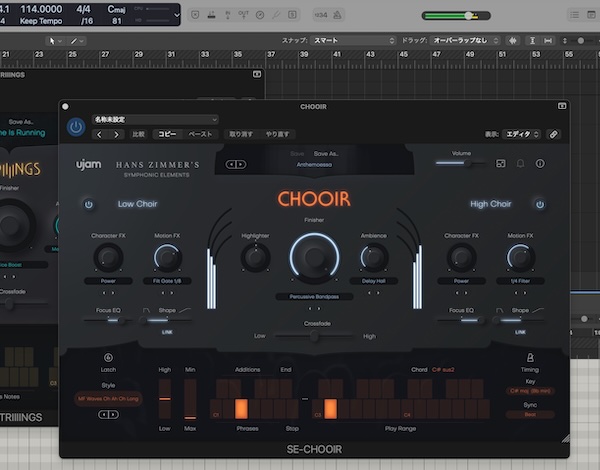
Task: Click the horizontal auto zoom icon
Action: click(548, 40)
